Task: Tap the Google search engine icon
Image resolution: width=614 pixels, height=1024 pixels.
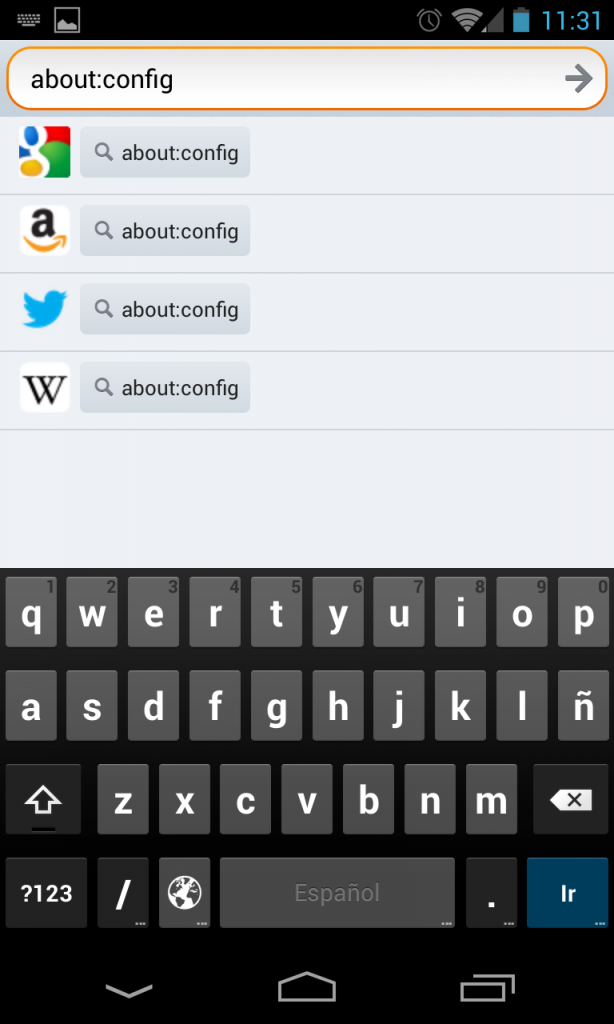Action: [45, 152]
